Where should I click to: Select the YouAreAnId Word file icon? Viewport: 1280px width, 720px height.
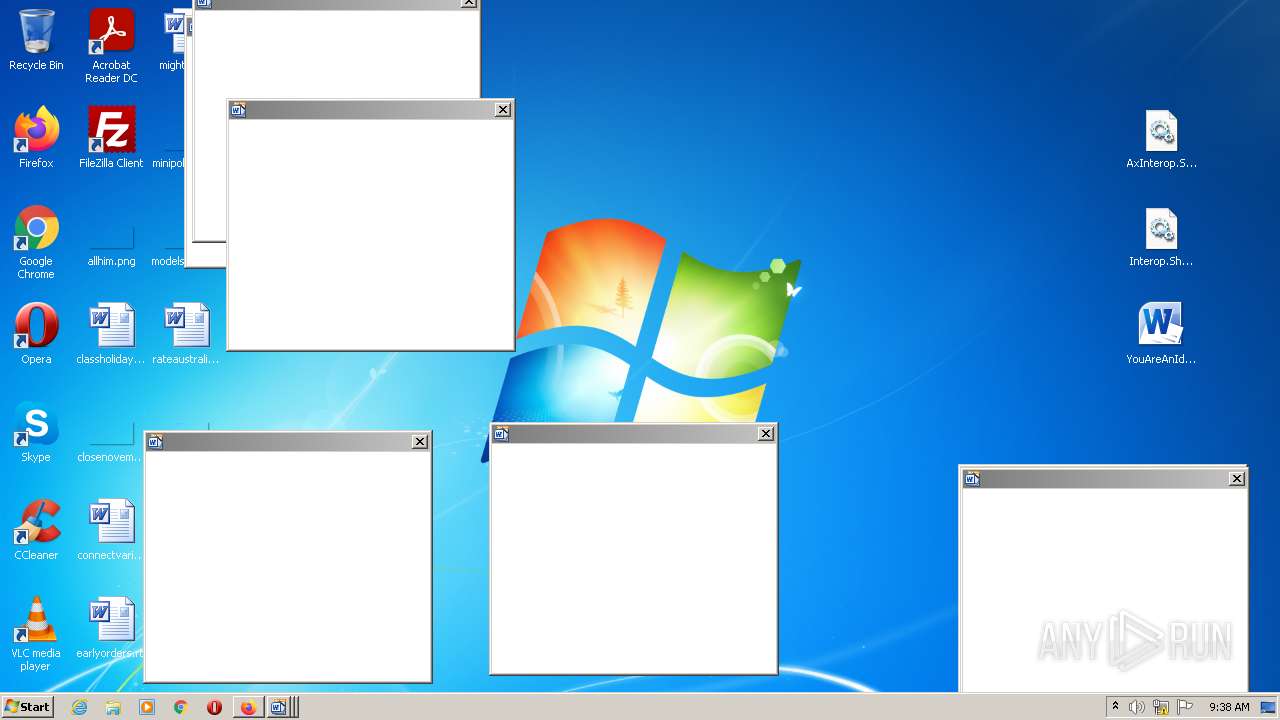[x=1161, y=334]
